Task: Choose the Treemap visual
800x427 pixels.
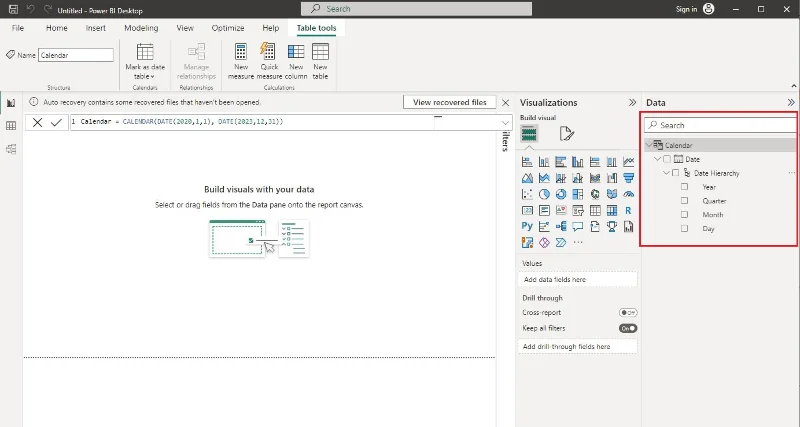Action: pyautogui.click(x=578, y=194)
